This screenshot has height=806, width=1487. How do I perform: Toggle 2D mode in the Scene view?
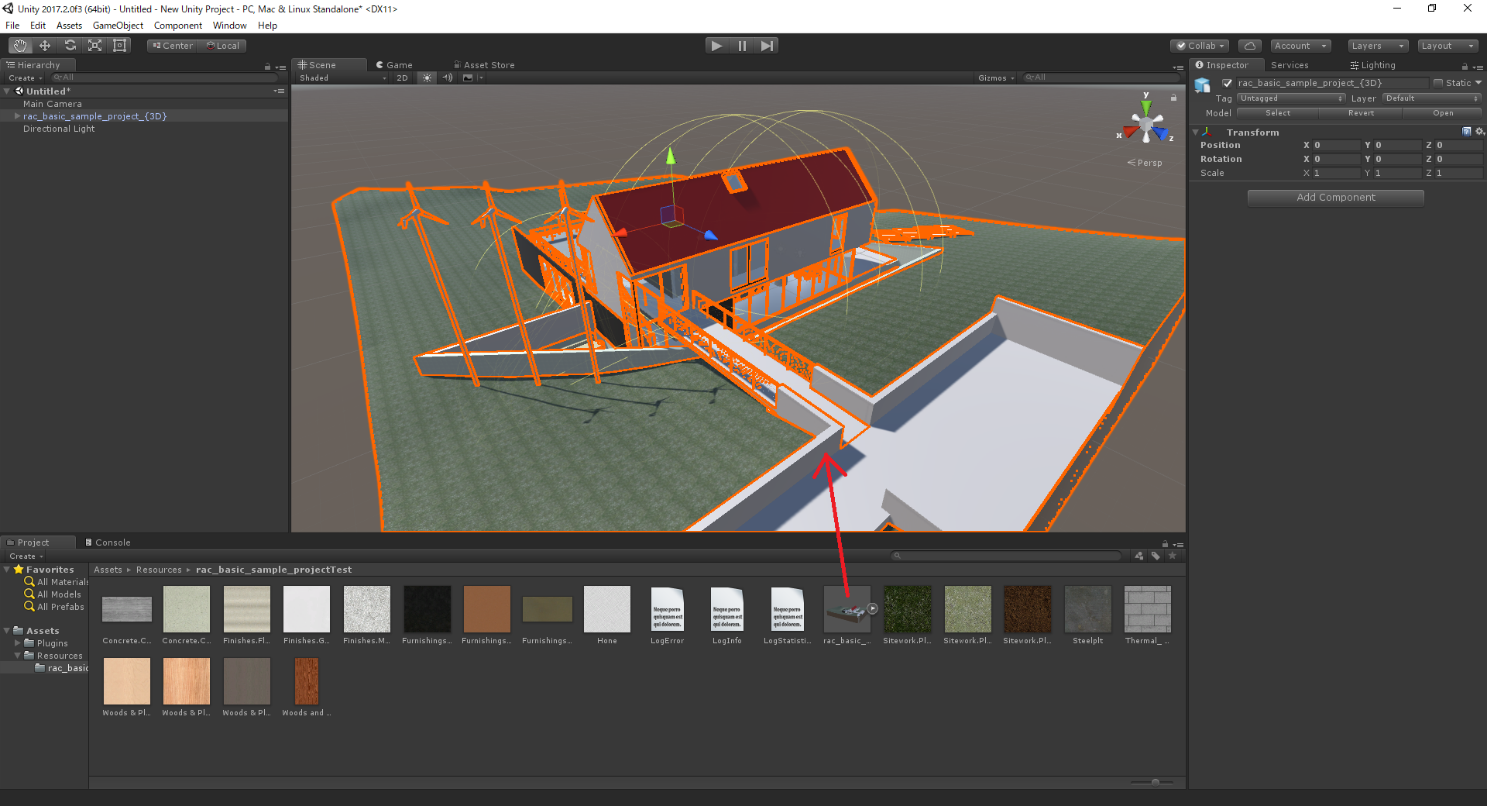tap(402, 77)
